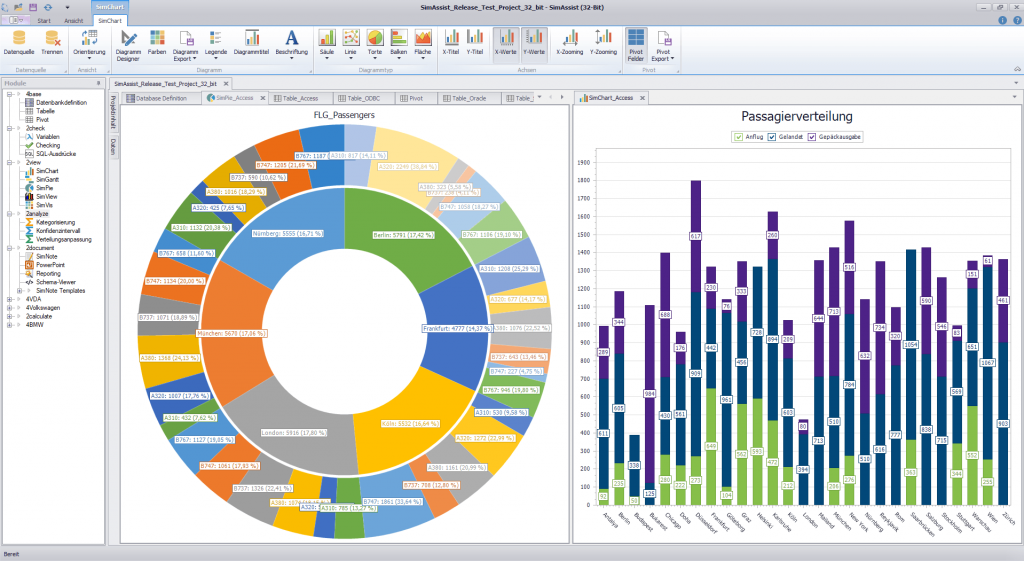Click the Diagrammtitel ribbon icon

pos(251,43)
